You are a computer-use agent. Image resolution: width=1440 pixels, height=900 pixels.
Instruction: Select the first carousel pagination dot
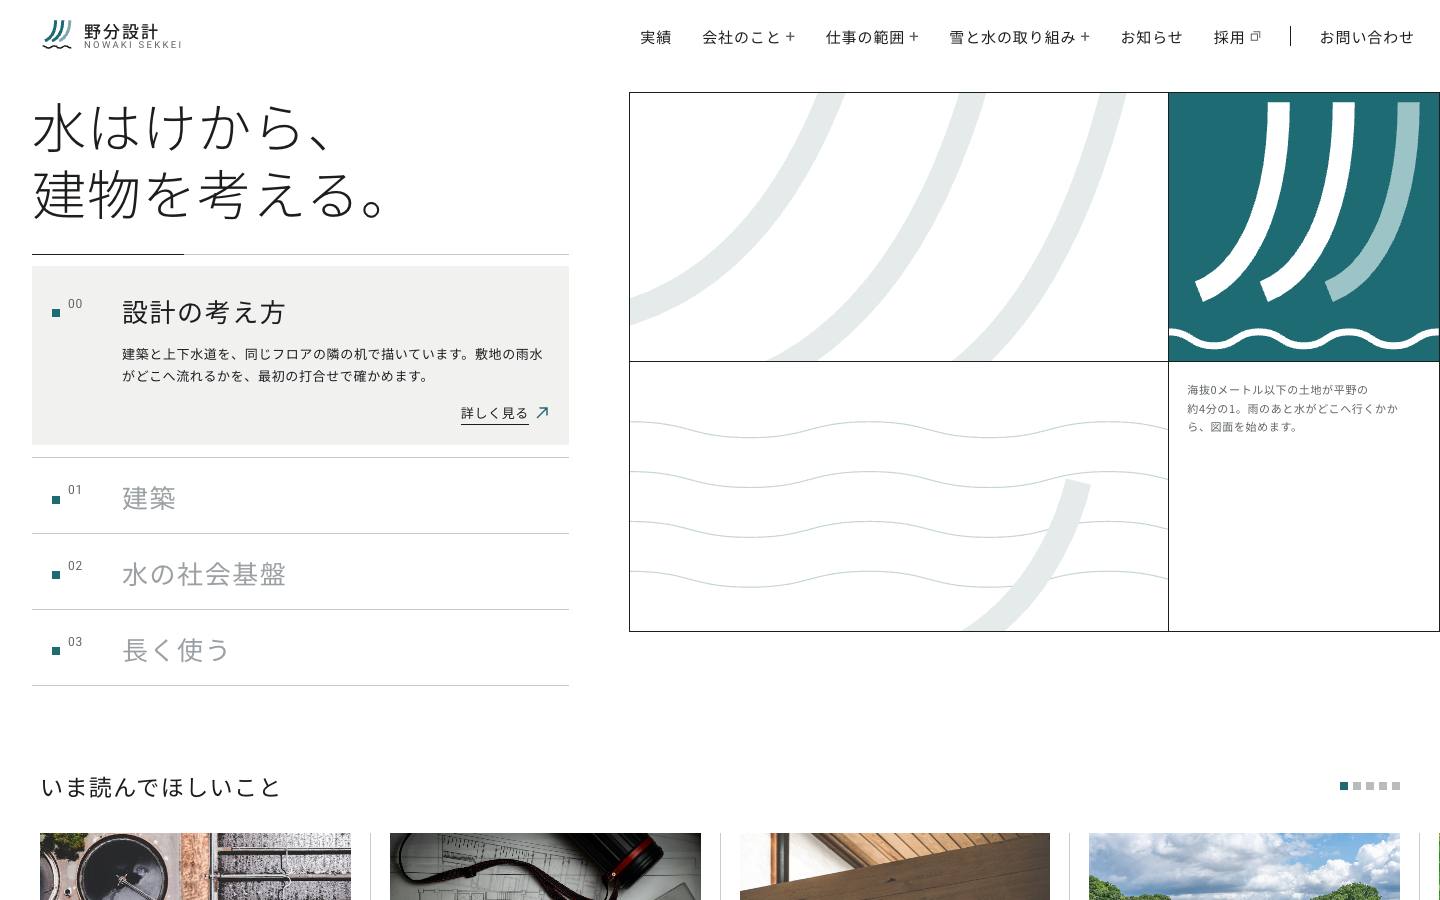1344,786
